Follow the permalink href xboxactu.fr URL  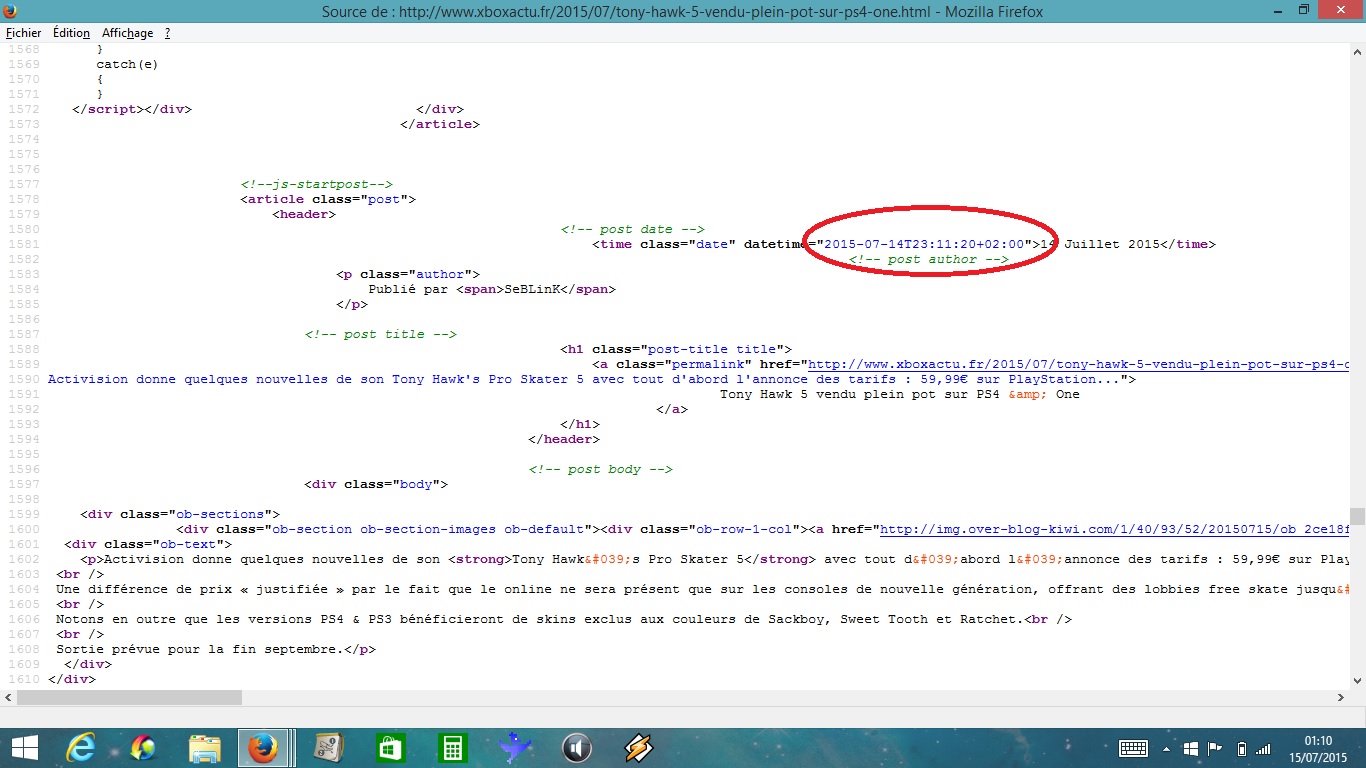tap(1079, 364)
